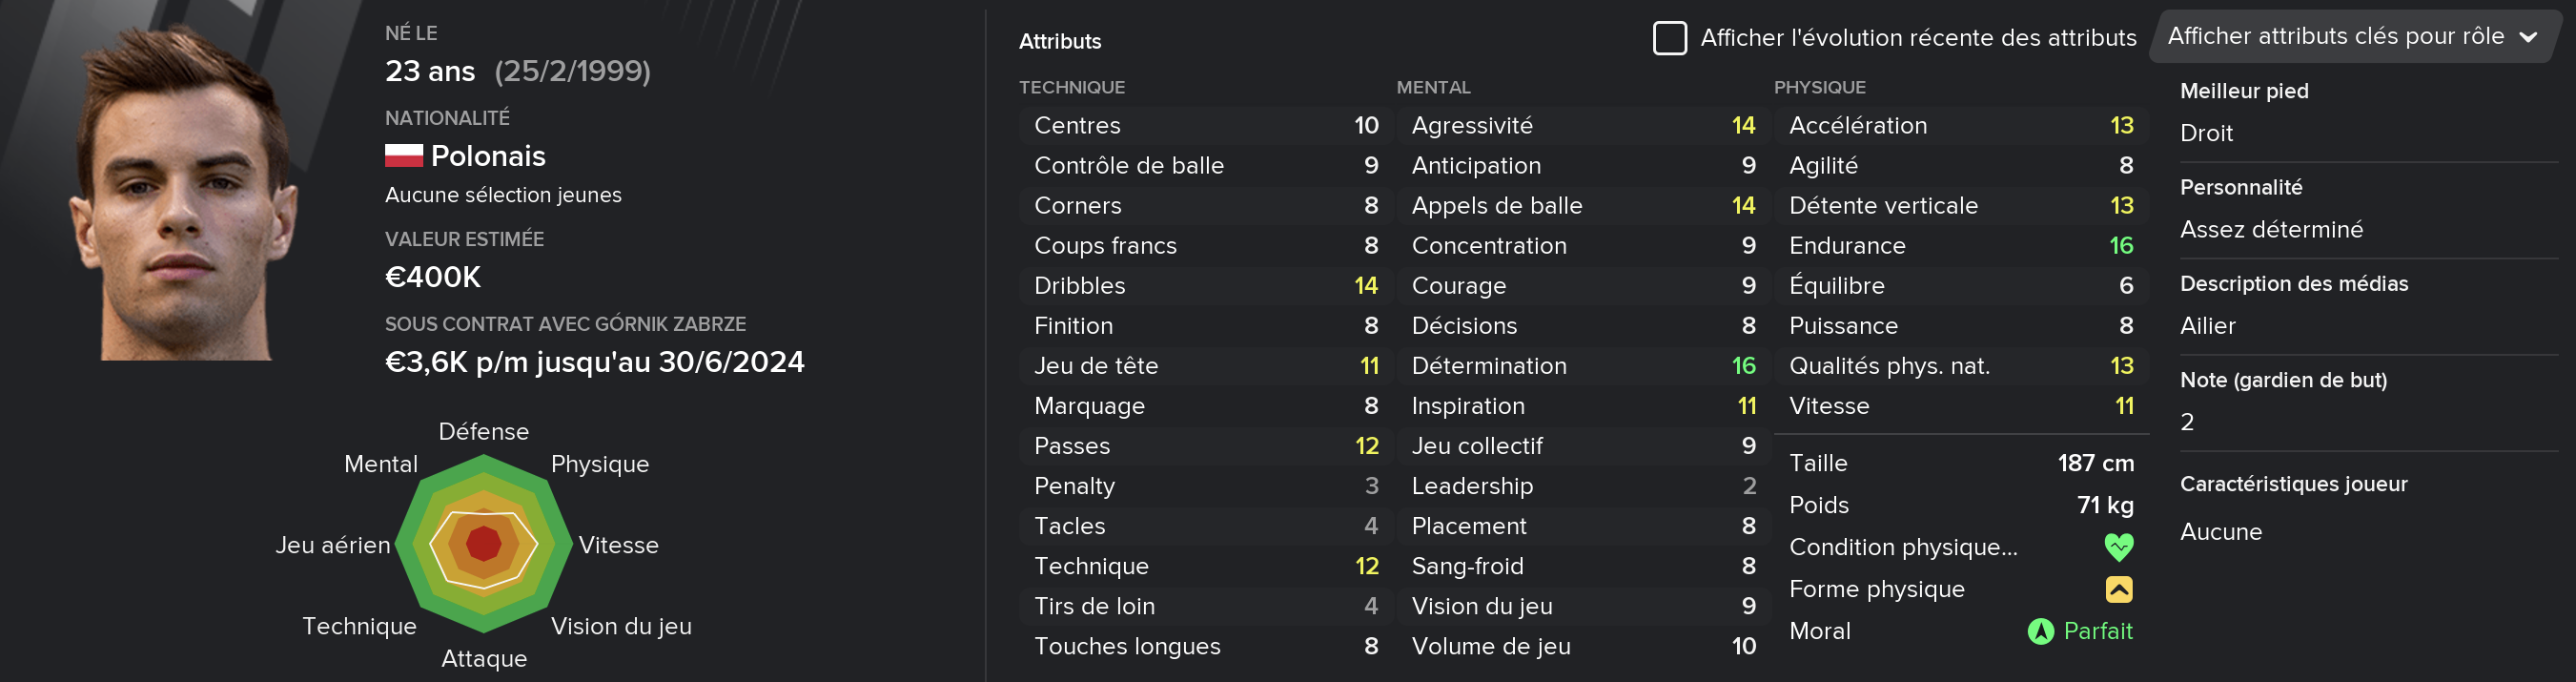Click the yellow Forme physique arrow icon
Screen dimensions: 2576x682
pos(2118,589)
